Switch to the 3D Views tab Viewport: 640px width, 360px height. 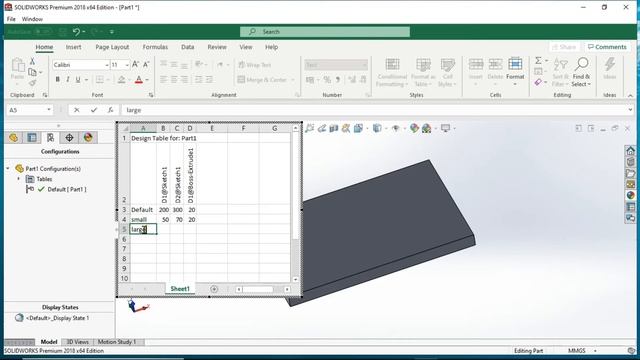pos(78,342)
